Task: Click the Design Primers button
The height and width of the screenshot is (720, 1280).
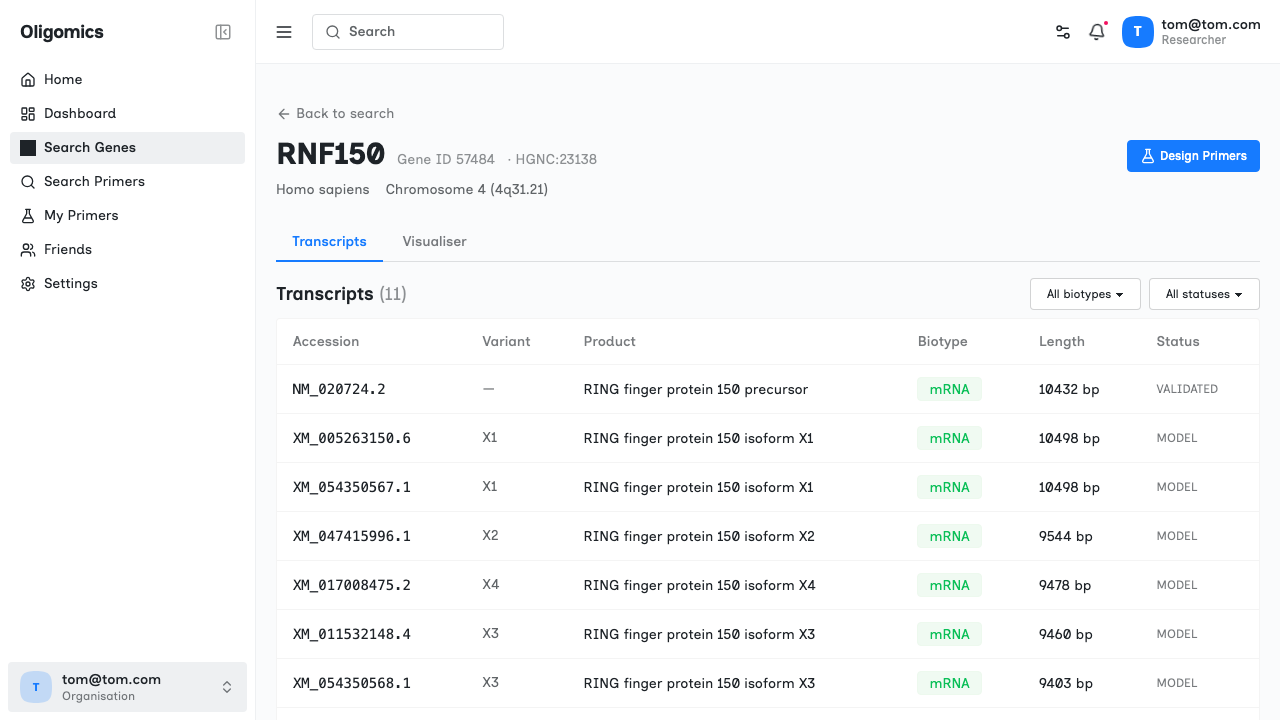Action: coord(1193,156)
